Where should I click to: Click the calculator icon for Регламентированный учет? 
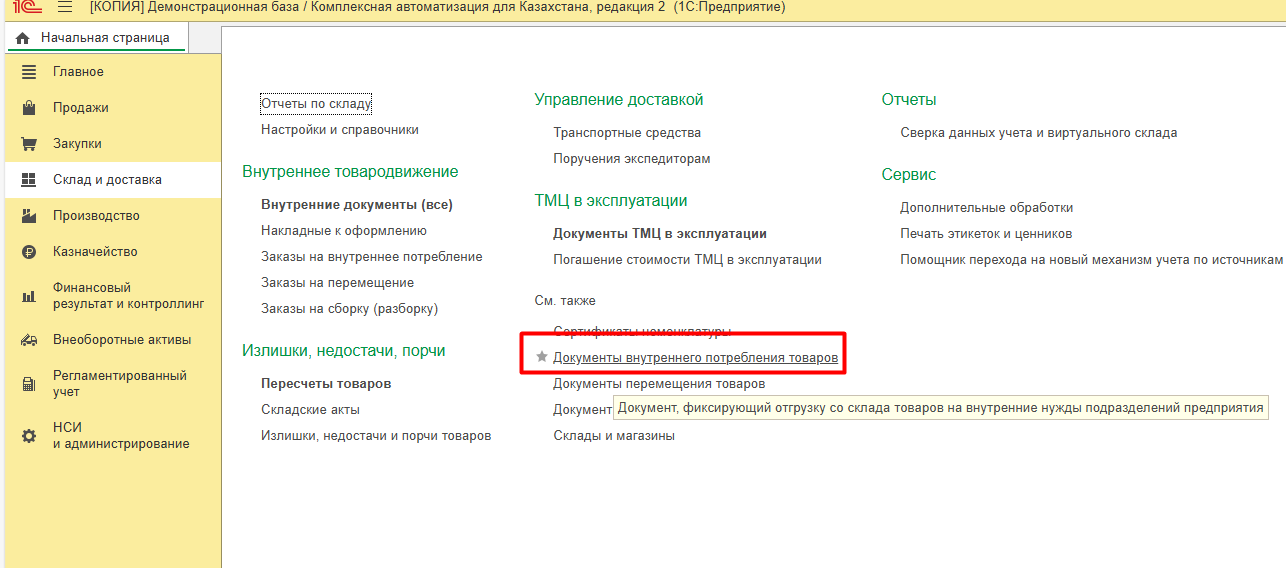(x=29, y=384)
